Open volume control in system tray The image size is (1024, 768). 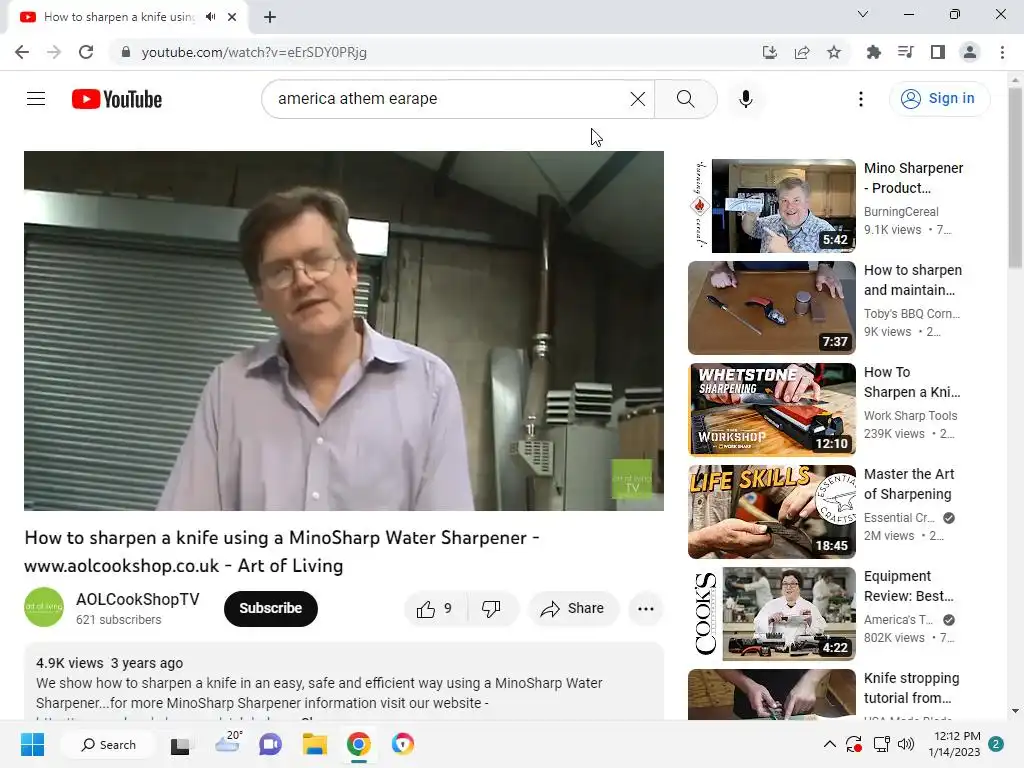[x=905, y=744]
